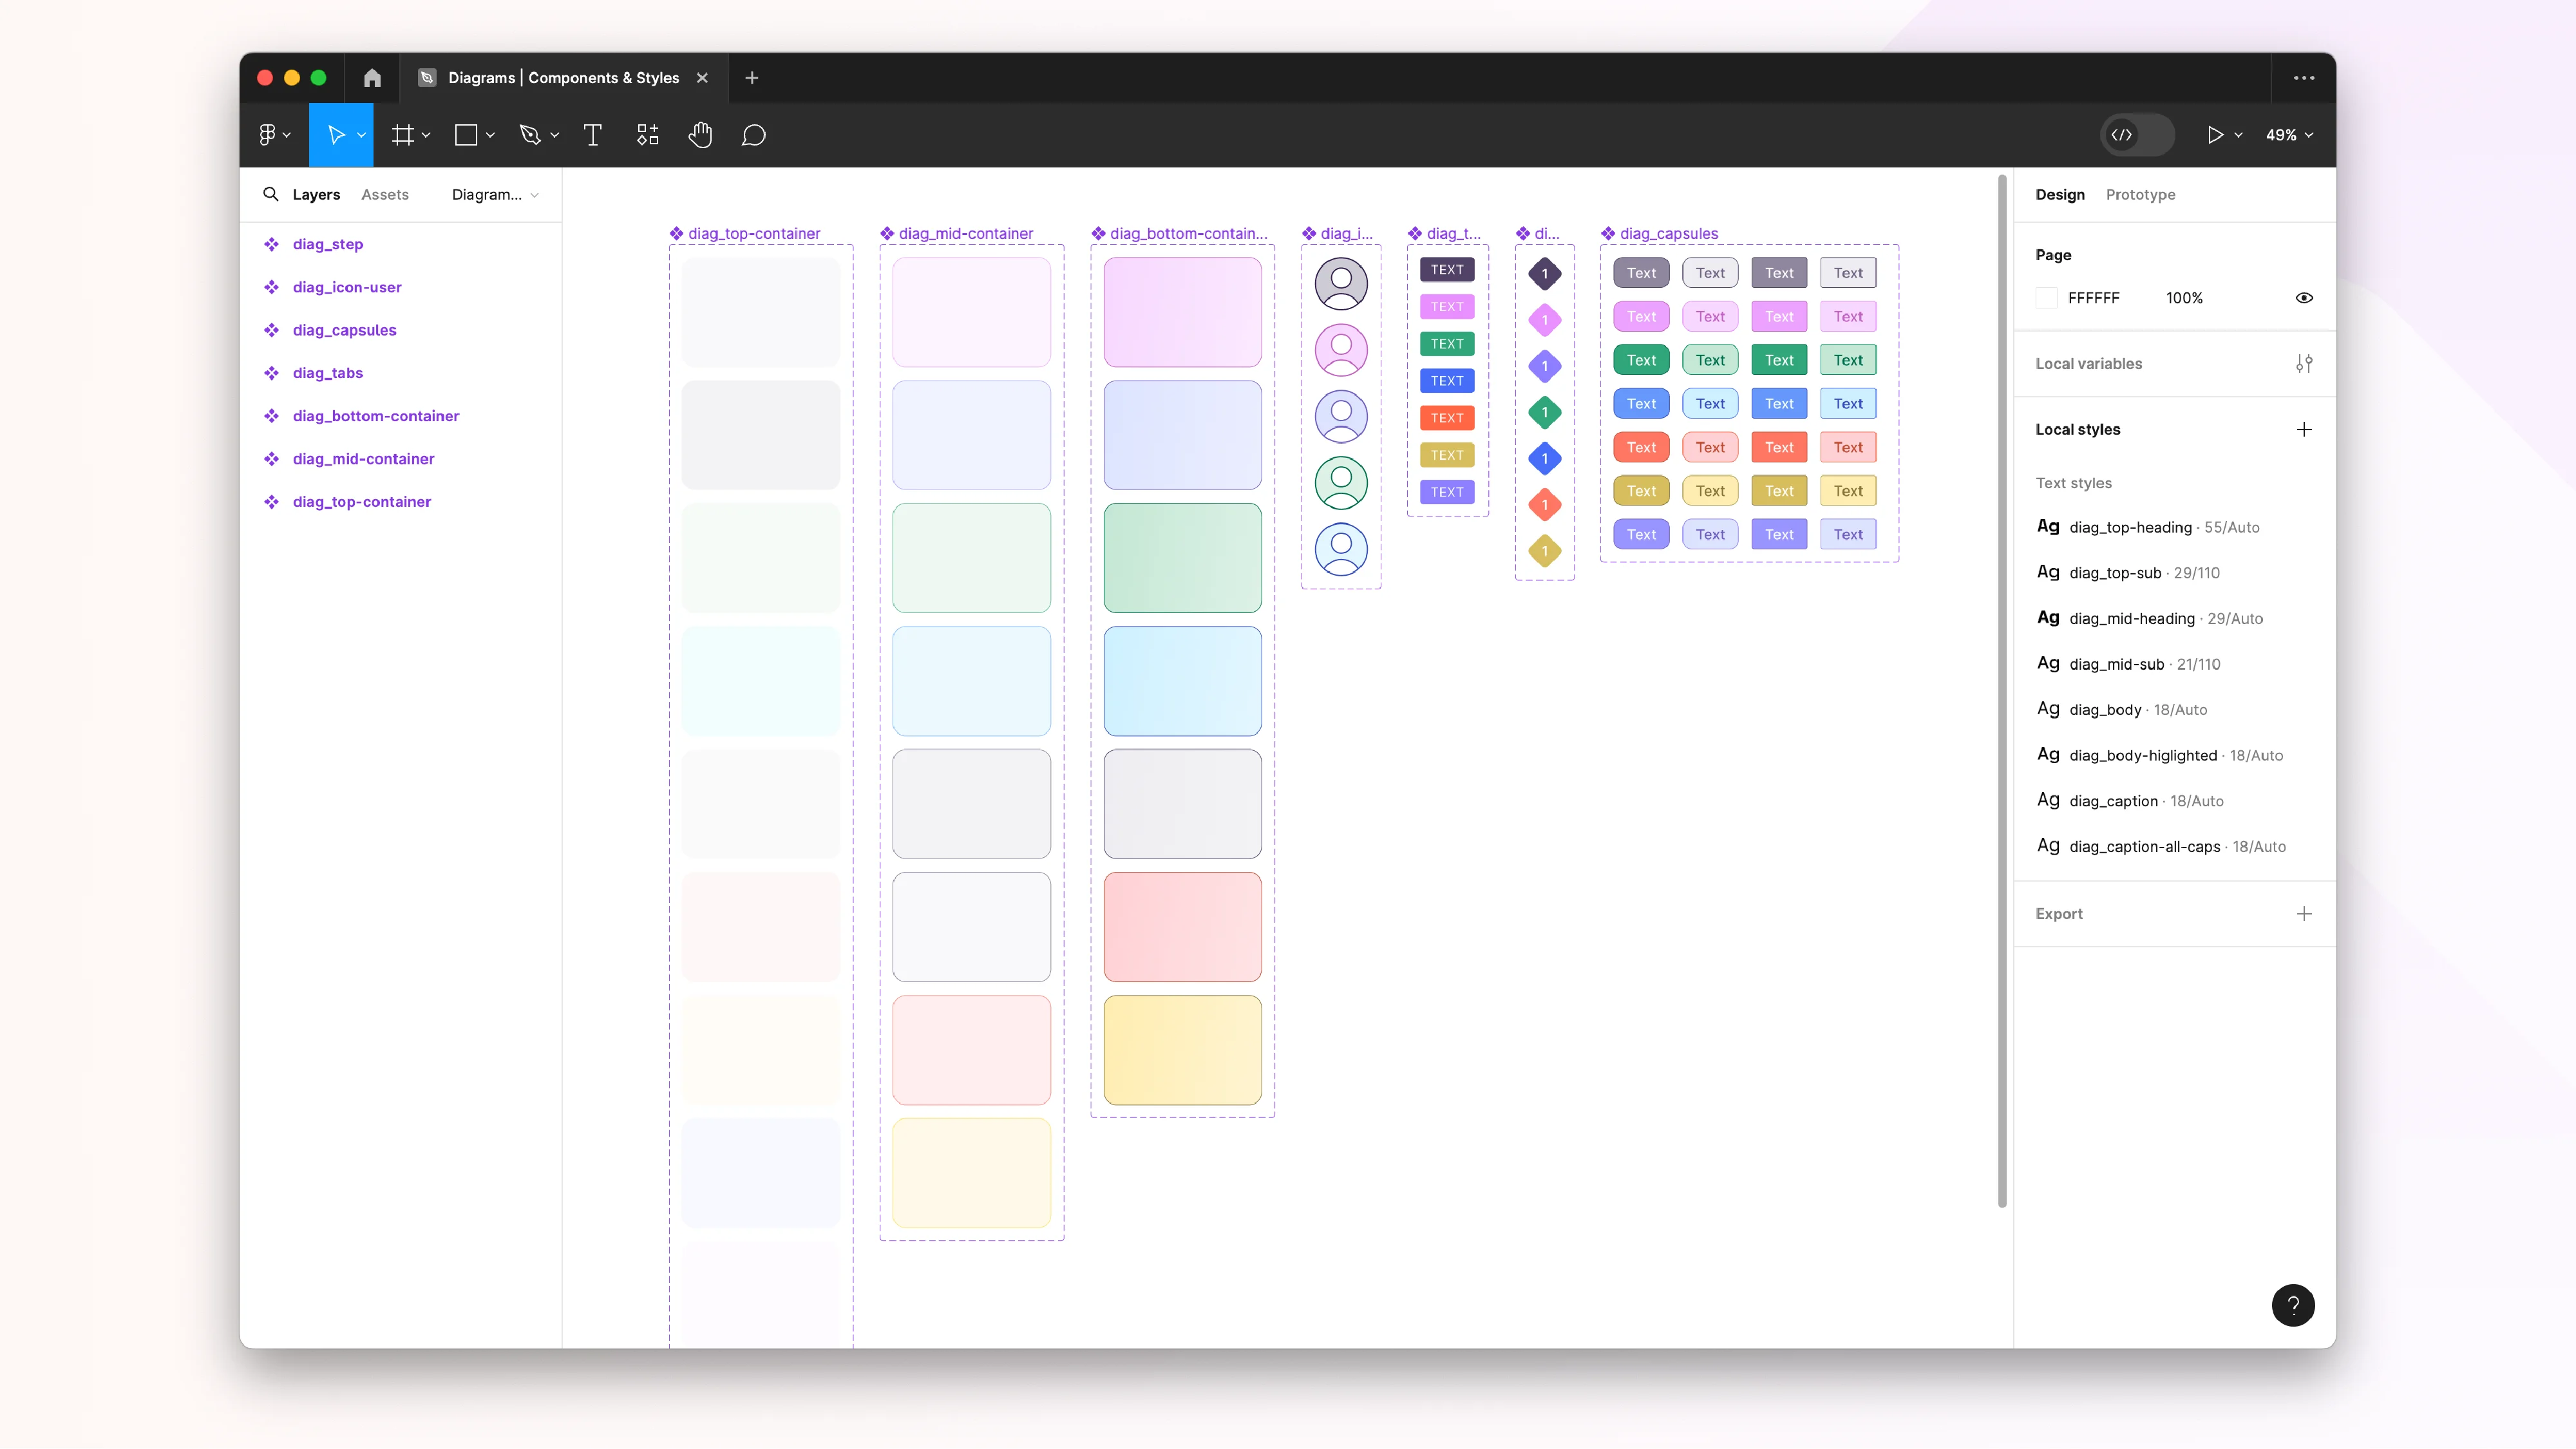Search layers with magnifier icon

coord(270,194)
